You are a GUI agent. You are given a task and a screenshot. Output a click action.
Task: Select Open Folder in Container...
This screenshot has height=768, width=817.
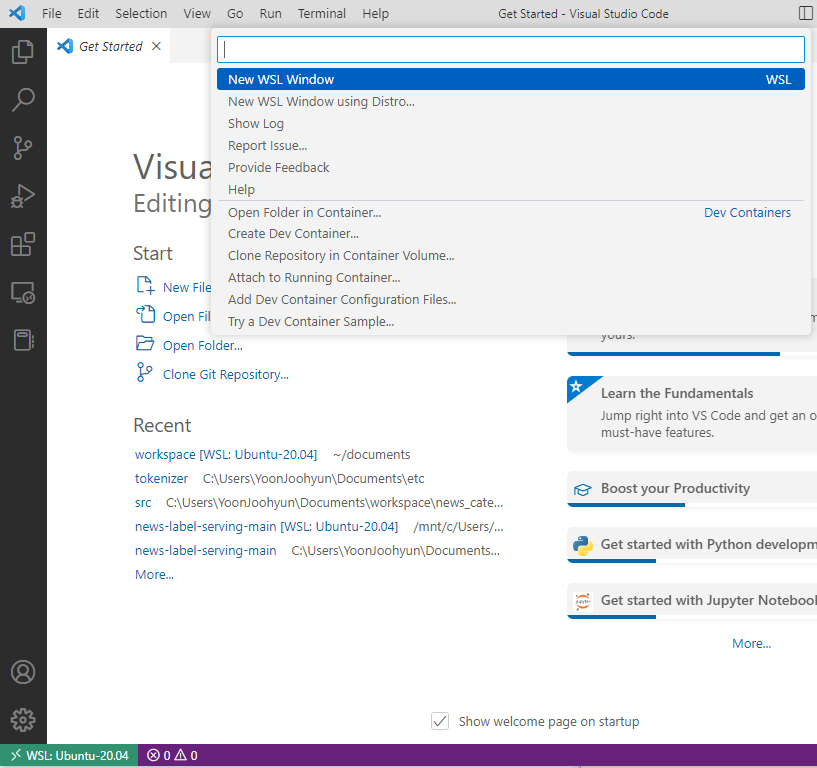click(x=511, y=213)
